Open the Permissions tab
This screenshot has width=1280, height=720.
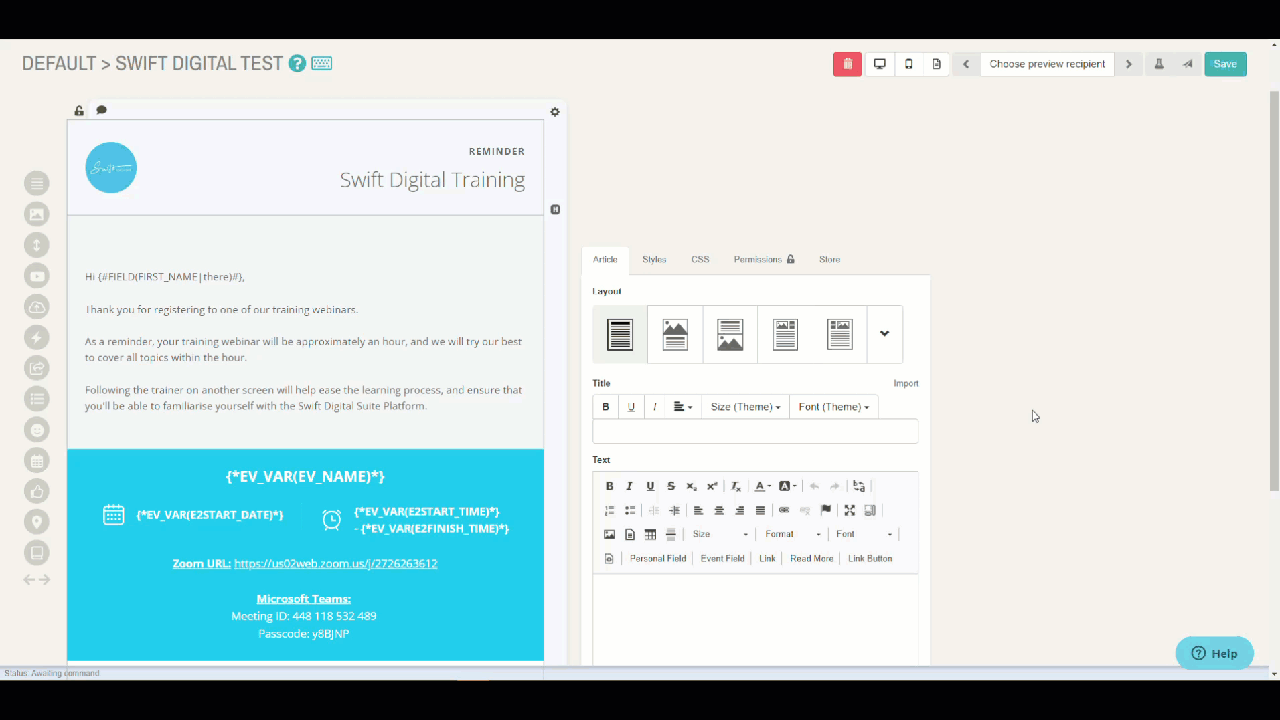point(764,260)
